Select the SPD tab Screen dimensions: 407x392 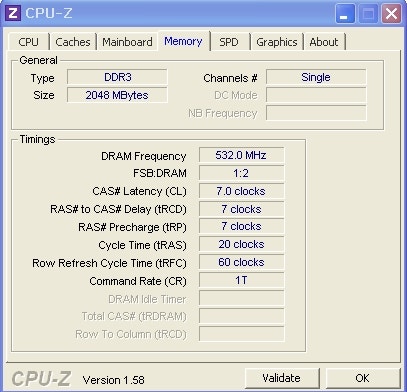229,42
